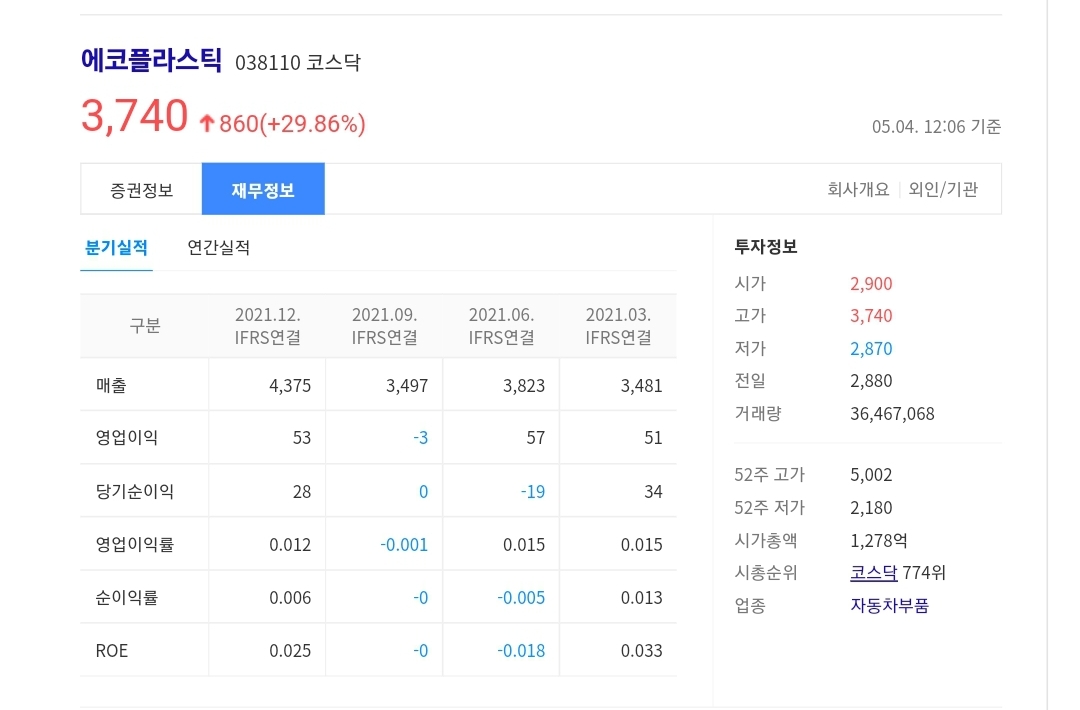Open the 분기실적 tab
This screenshot has width=1080, height=710.
pos(116,246)
